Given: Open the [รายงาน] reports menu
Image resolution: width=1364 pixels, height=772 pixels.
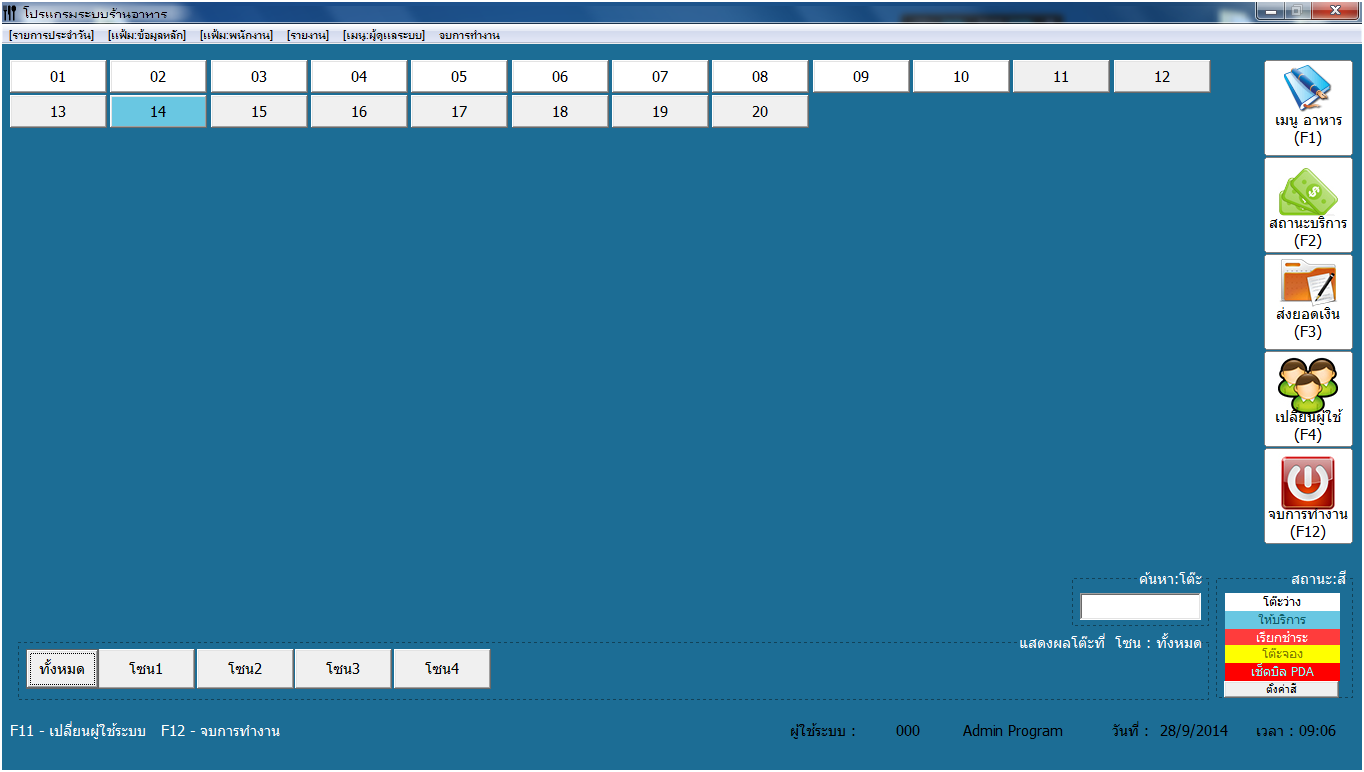Looking at the screenshot, I should [308, 35].
